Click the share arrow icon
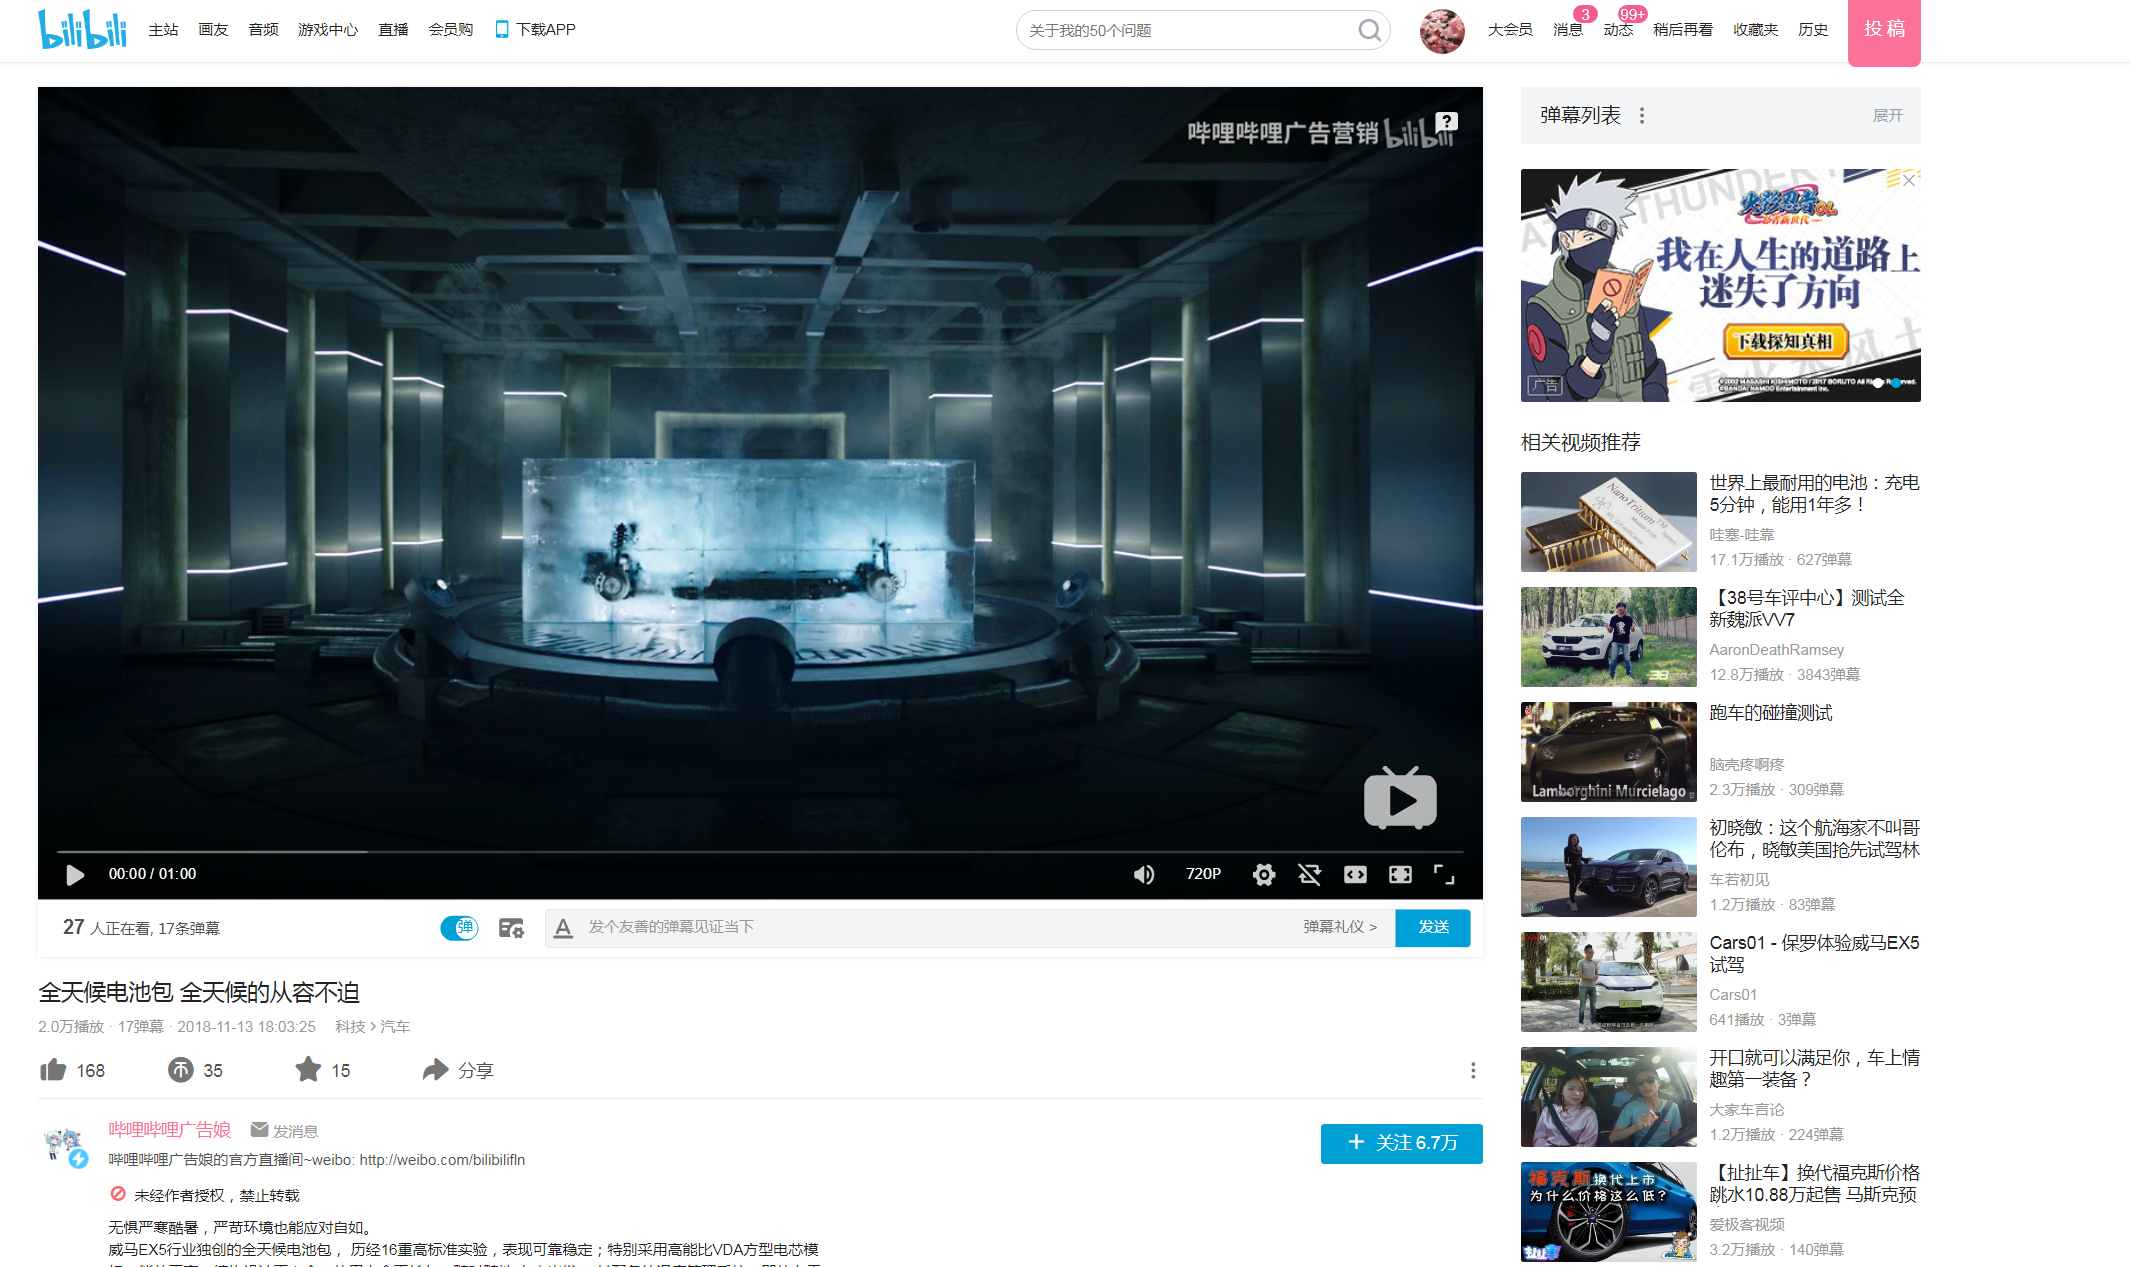 click(x=435, y=1070)
